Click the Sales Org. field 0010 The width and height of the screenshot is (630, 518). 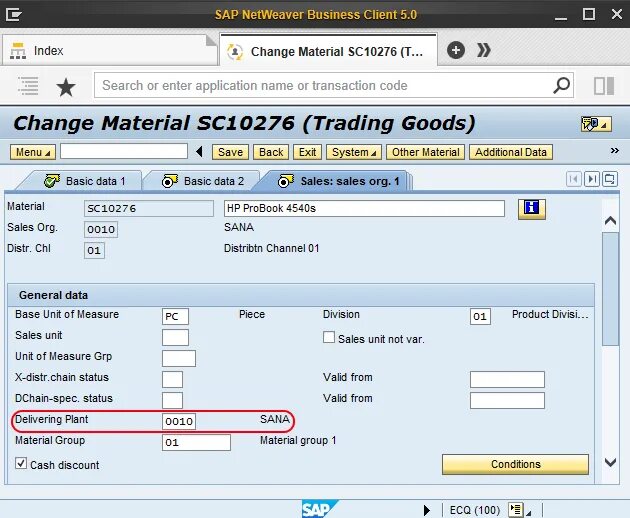coord(101,229)
